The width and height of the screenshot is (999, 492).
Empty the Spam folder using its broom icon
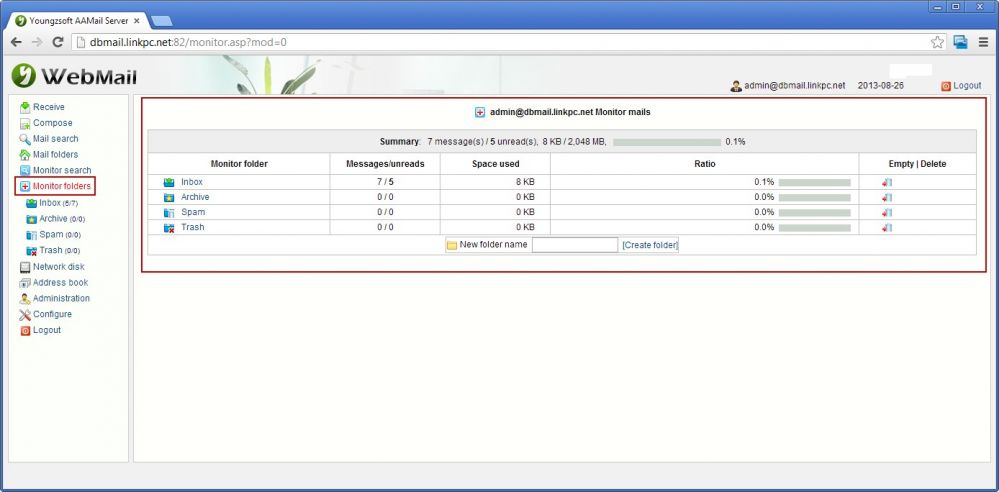click(x=887, y=212)
